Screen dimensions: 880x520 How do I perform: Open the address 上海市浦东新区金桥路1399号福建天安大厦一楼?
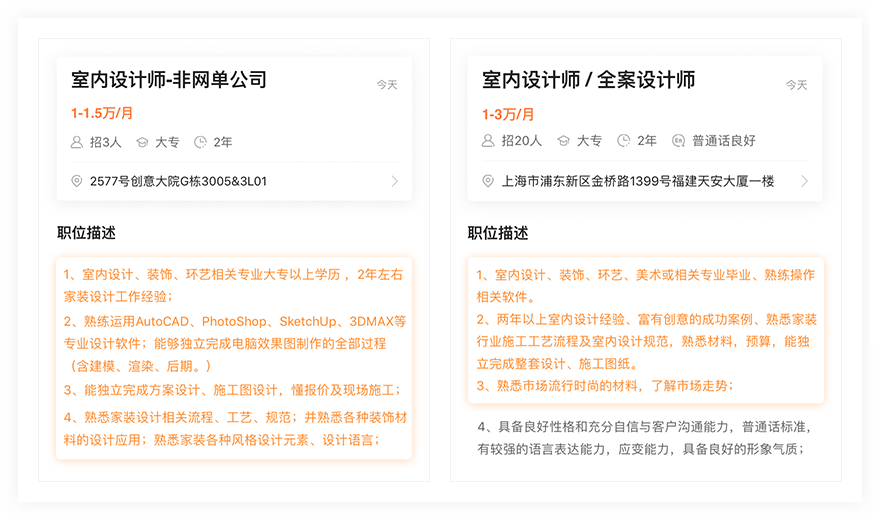point(627,181)
